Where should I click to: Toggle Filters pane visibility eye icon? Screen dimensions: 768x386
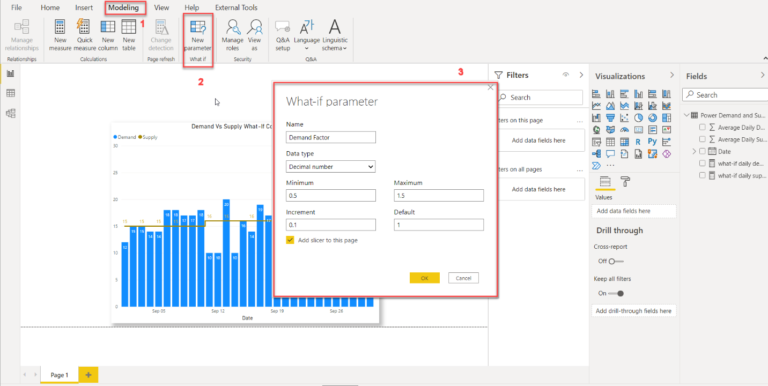pos(566,75)
